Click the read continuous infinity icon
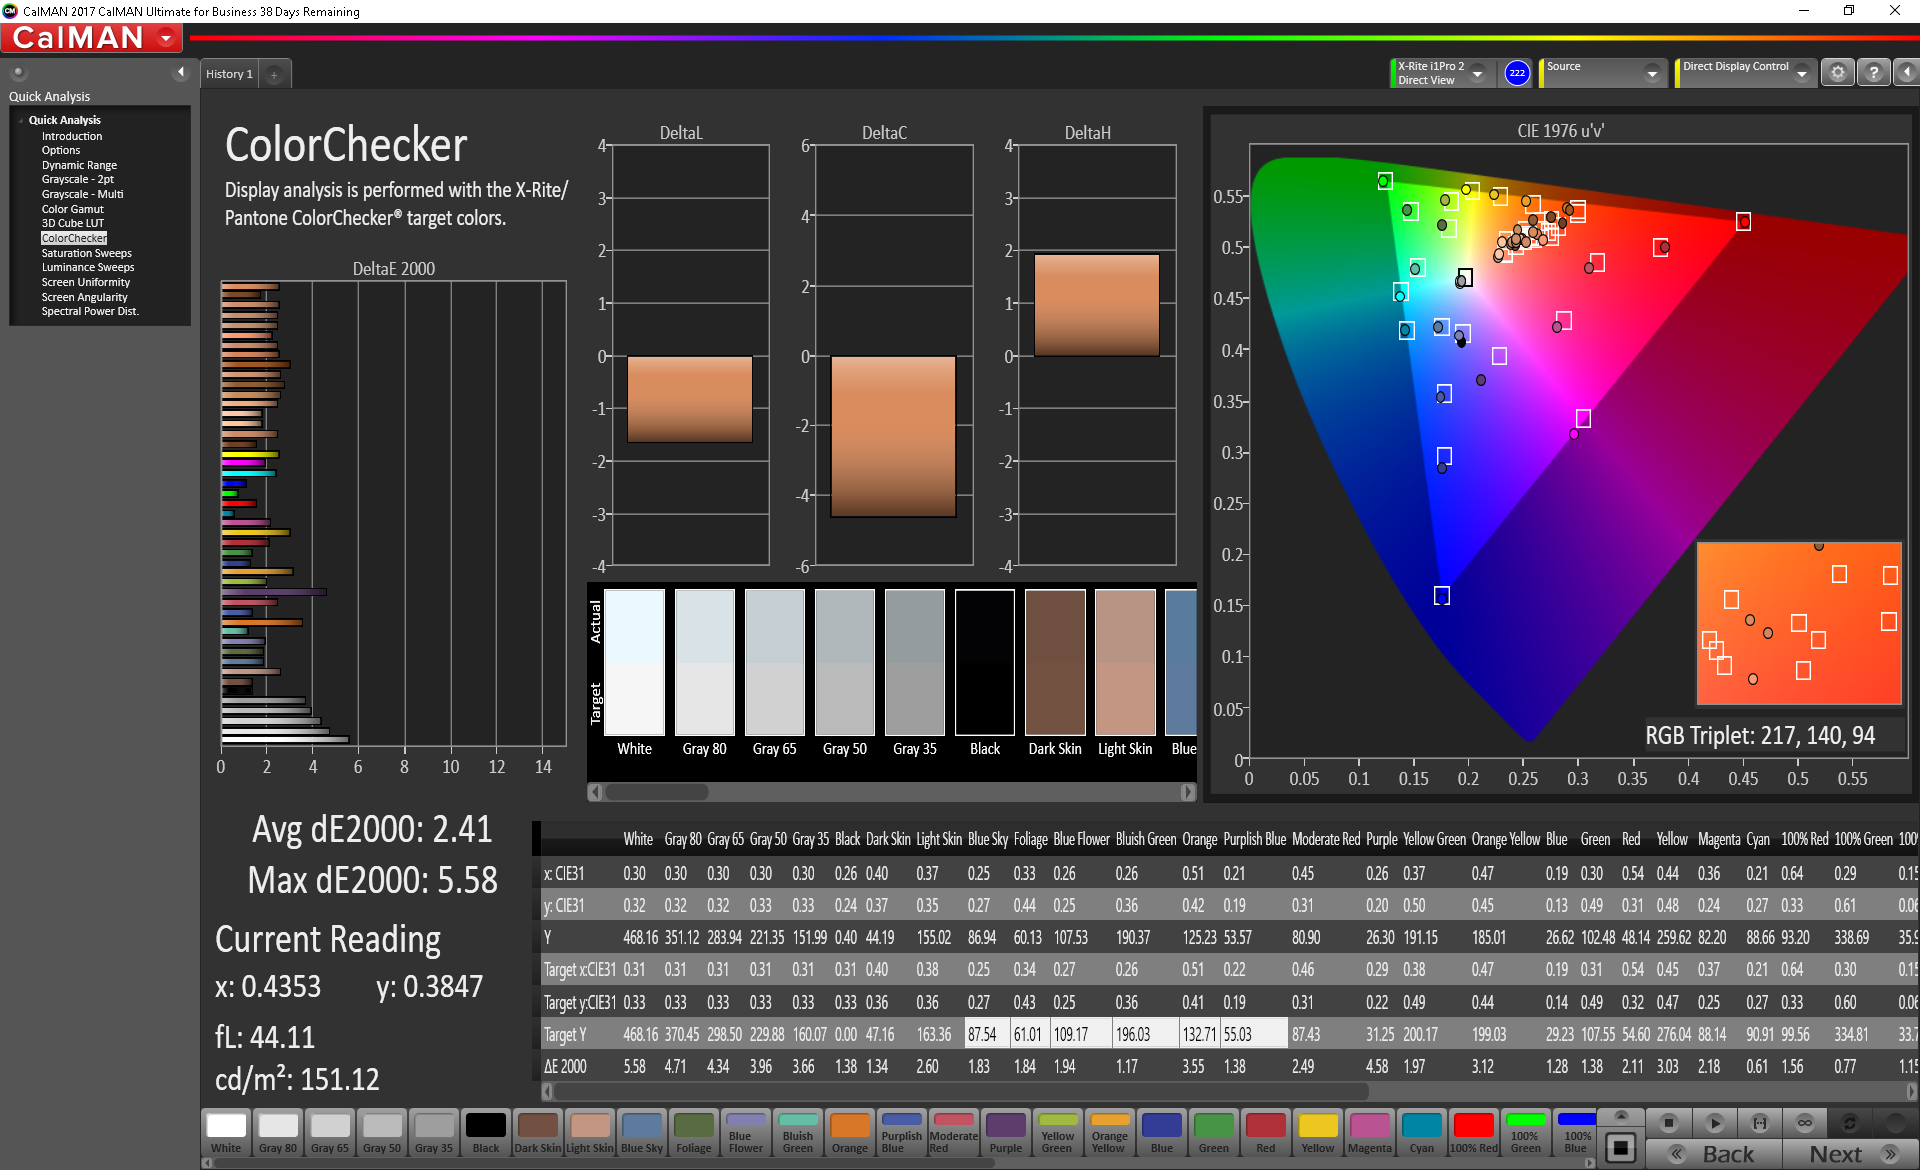This screenshot has width=1920, height=1170. (x=1804, y=1122)
